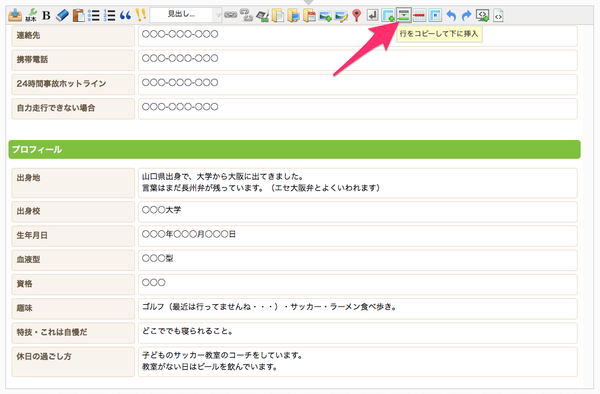This screenshot has height=394, width=600.
Task: Insert an image with picture-plus icon
Action: (x=325, y=16)
